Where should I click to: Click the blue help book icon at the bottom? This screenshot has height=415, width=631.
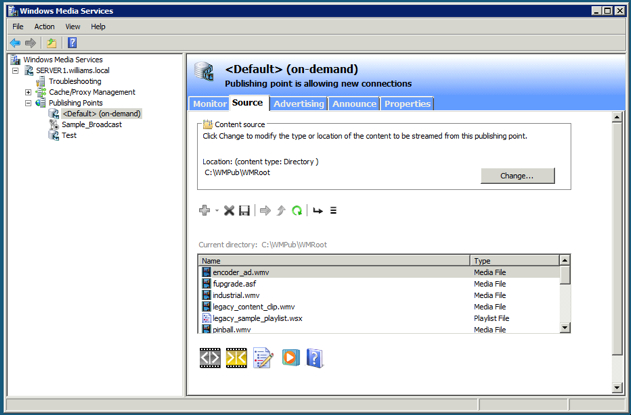point(315,358)
